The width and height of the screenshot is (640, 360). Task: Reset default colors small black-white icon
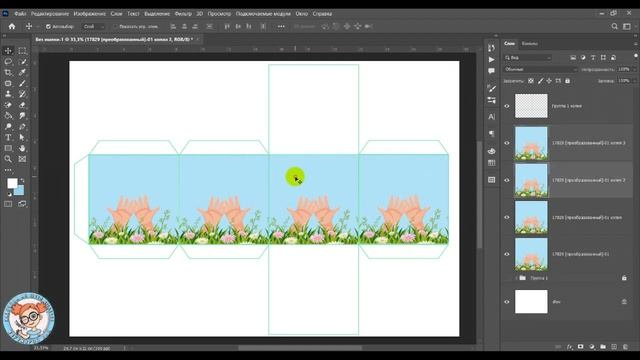click(9, 194)
